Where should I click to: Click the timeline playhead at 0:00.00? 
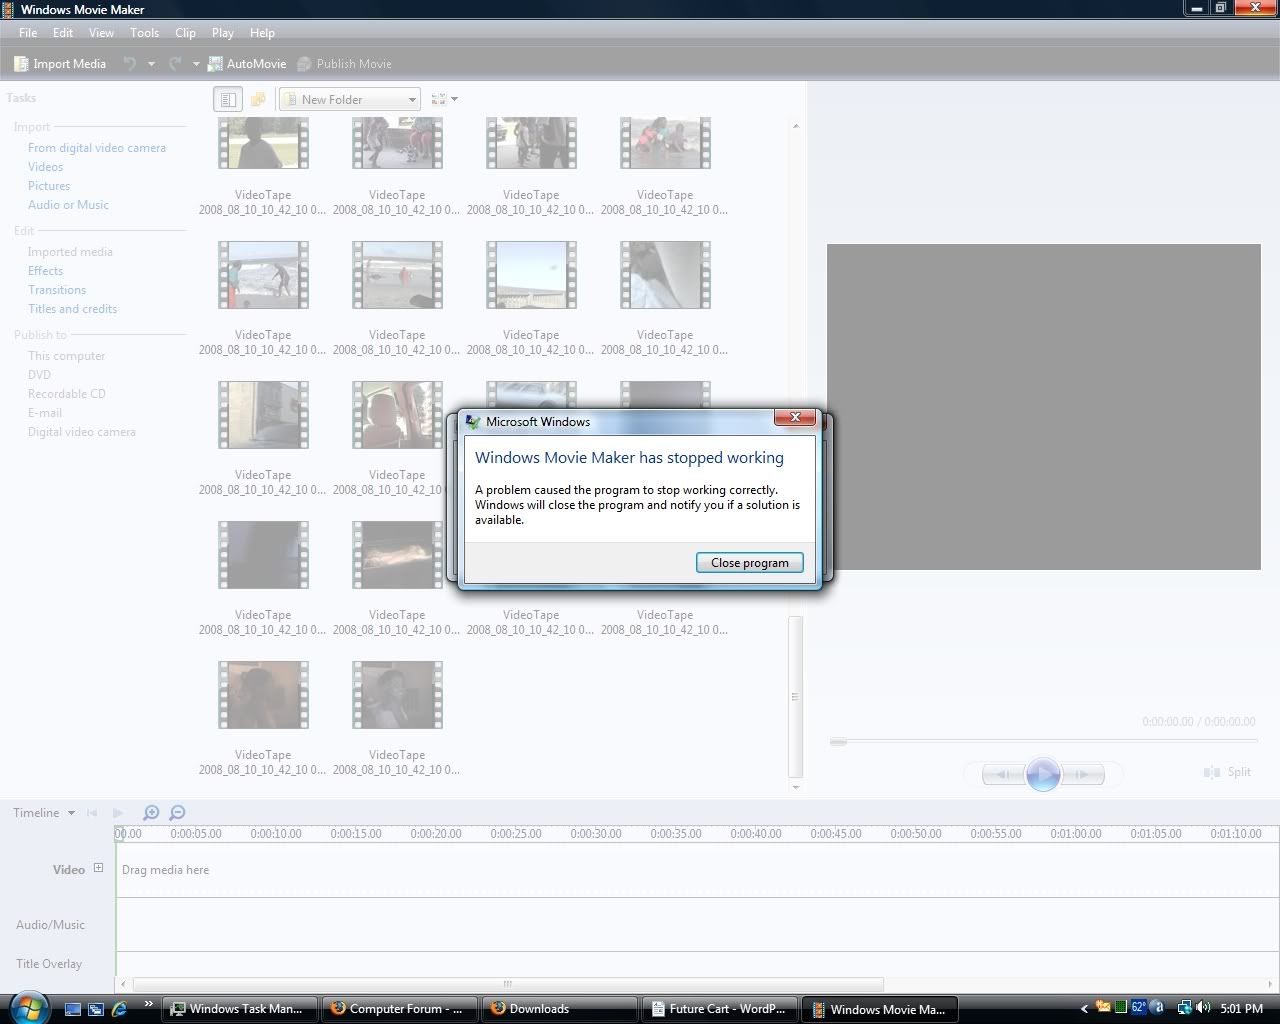click(x=117, y=833)
